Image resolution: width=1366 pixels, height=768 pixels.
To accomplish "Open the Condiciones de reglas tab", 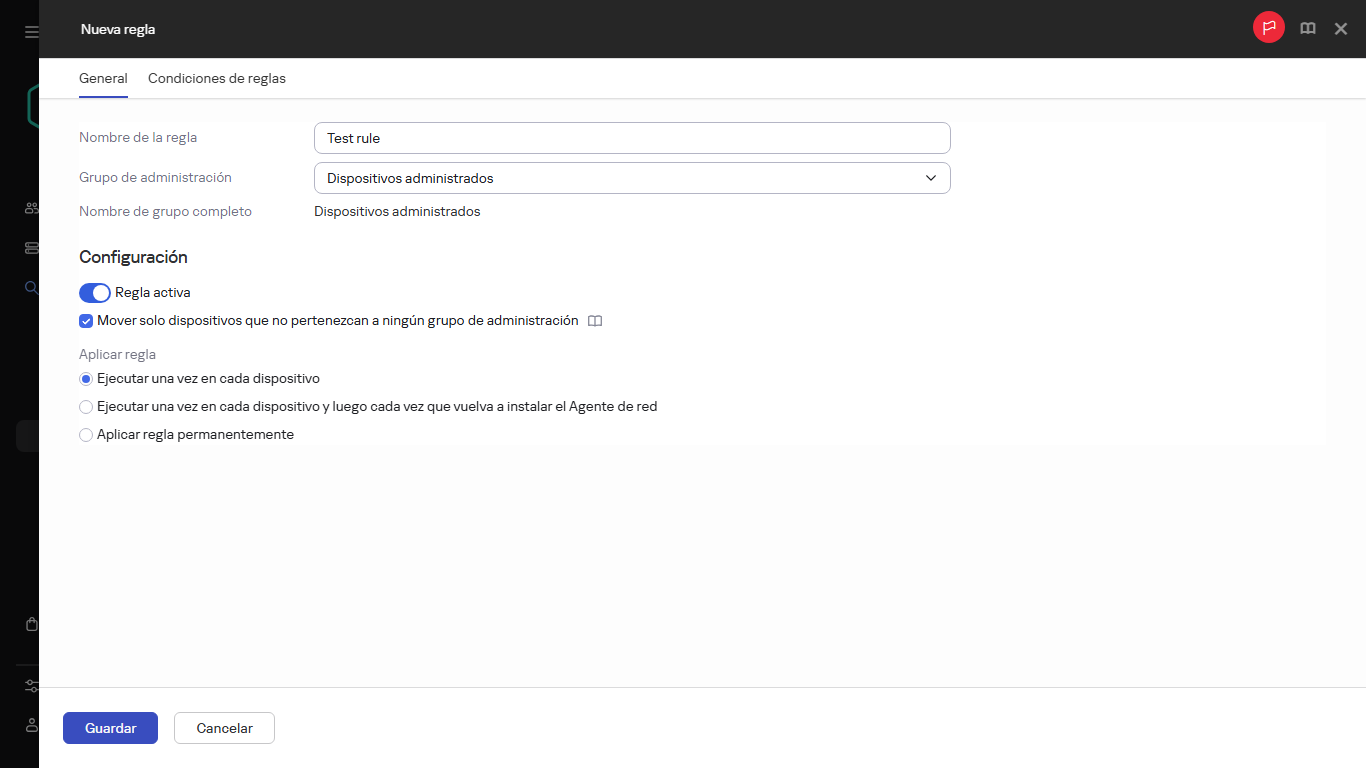I will point(217,78).
